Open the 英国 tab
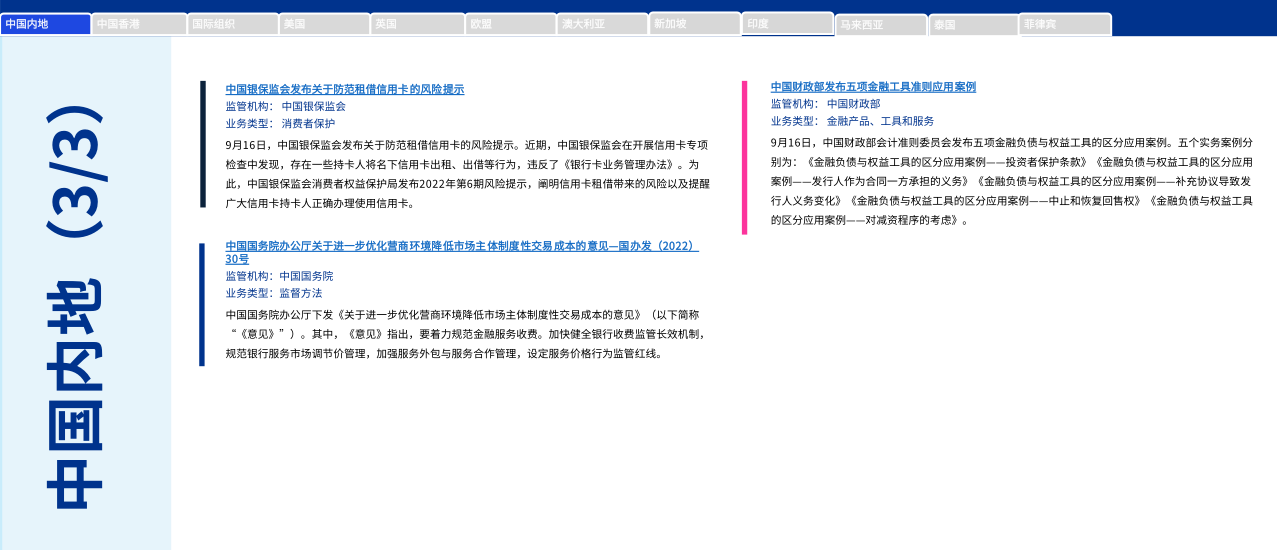The width and height of the screenshot is (1277, 550). pyautogui.click(x=417, y=24)
